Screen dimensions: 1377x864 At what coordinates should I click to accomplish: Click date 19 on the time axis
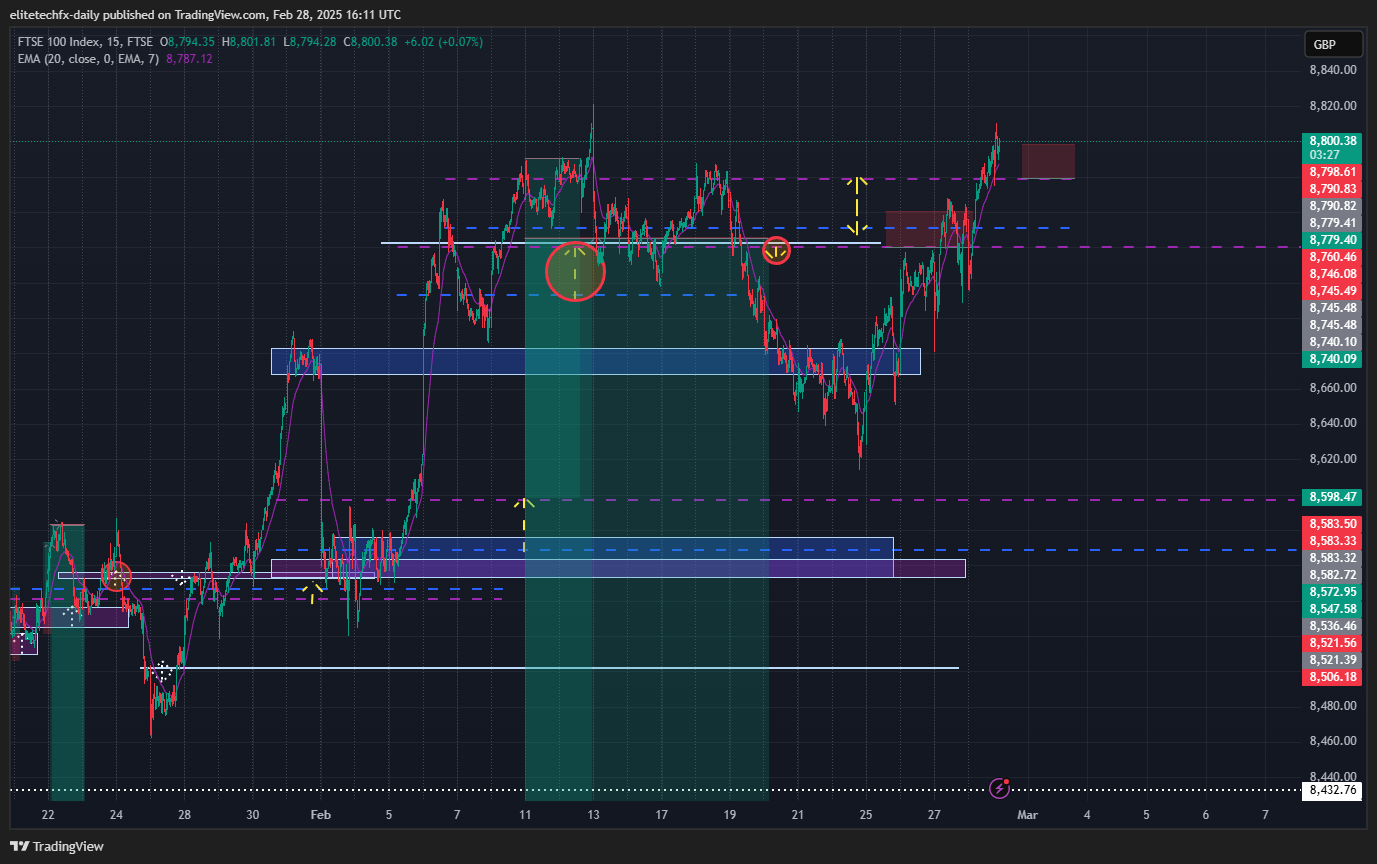coord(729,815)
